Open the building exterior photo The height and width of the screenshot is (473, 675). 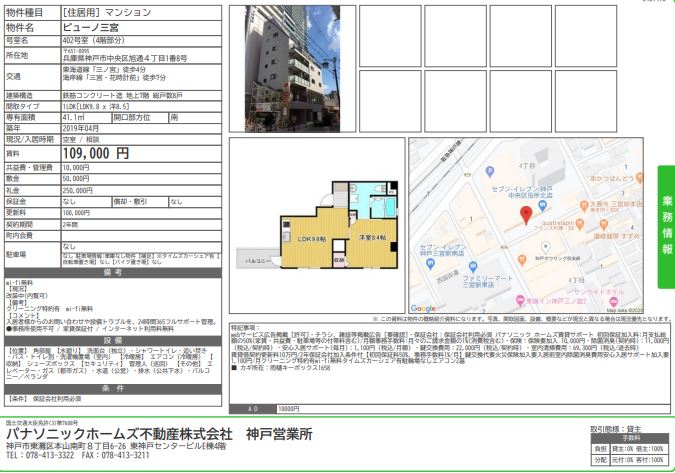[292, 68]
